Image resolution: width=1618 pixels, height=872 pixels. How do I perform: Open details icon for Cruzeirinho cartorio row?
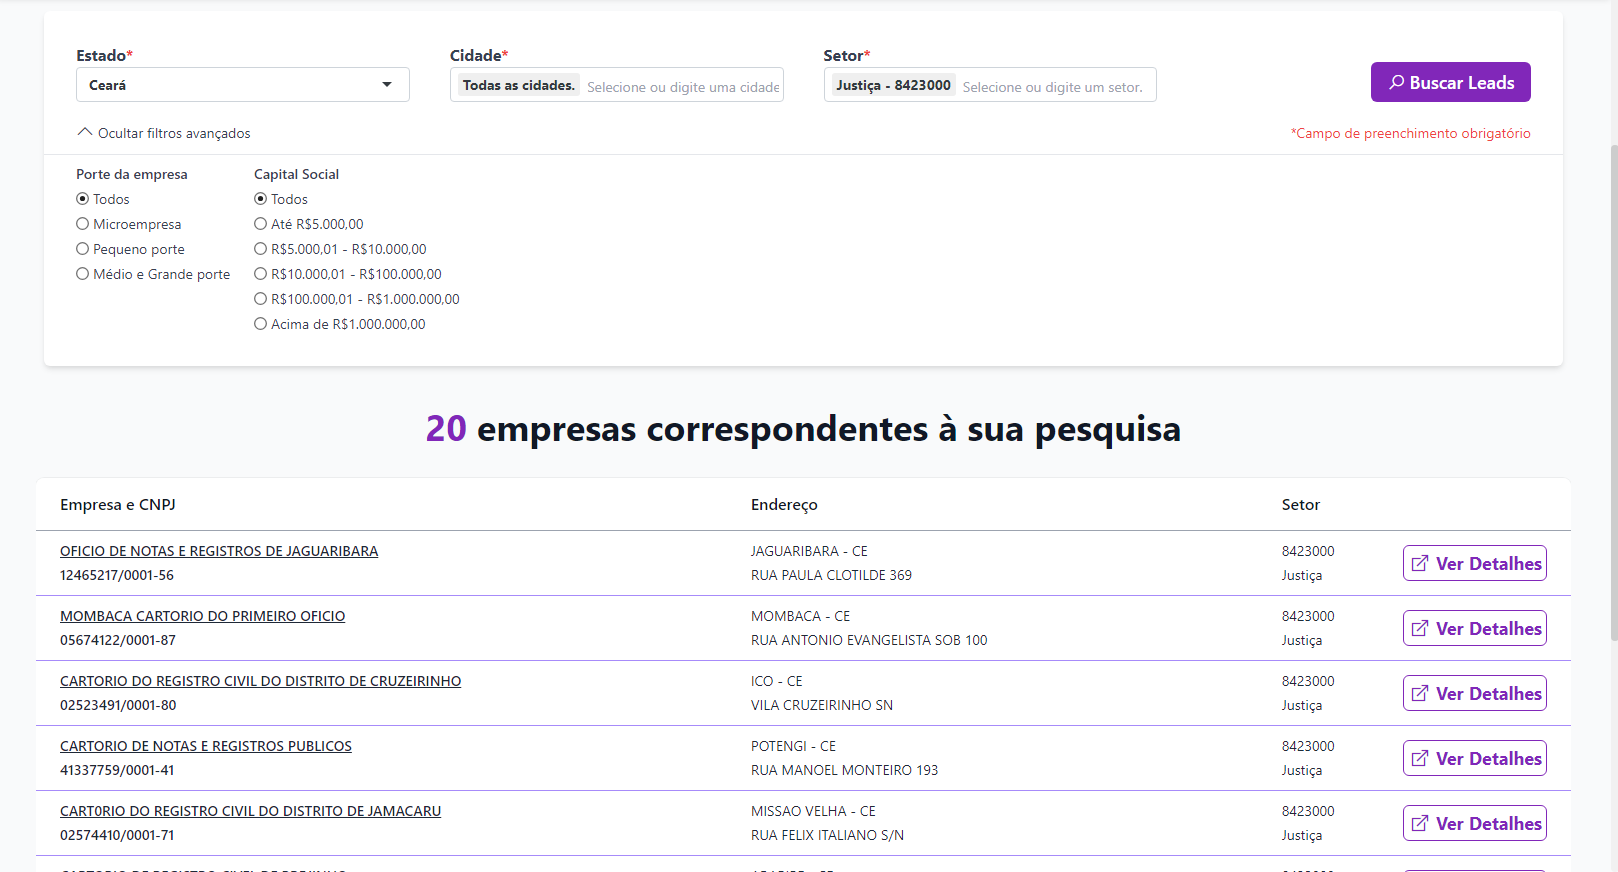coord(1420,693)
